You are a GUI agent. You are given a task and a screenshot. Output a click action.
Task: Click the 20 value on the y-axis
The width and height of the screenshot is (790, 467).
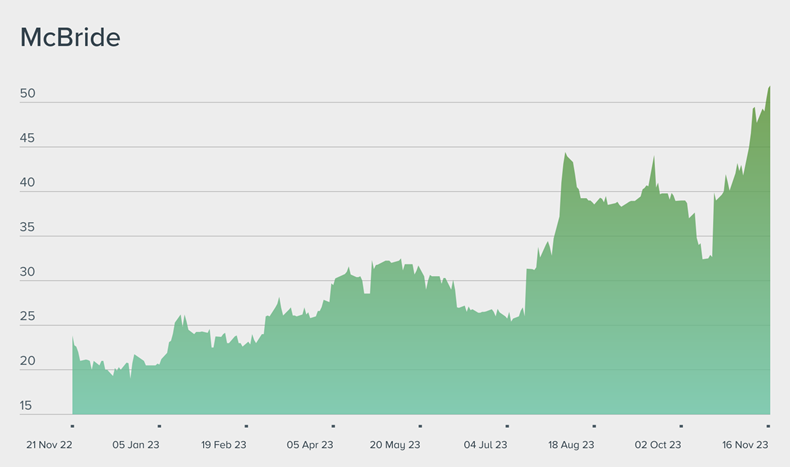coord(27,361)
